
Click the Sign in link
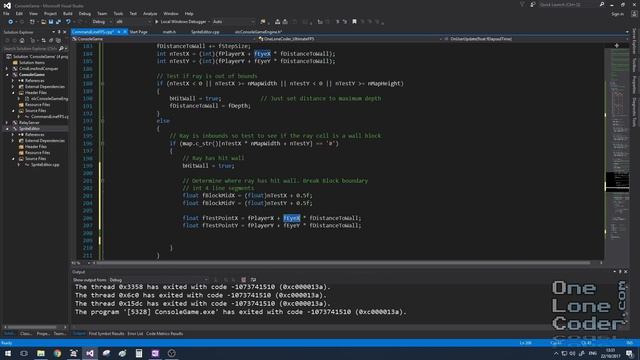click(617, 14)
